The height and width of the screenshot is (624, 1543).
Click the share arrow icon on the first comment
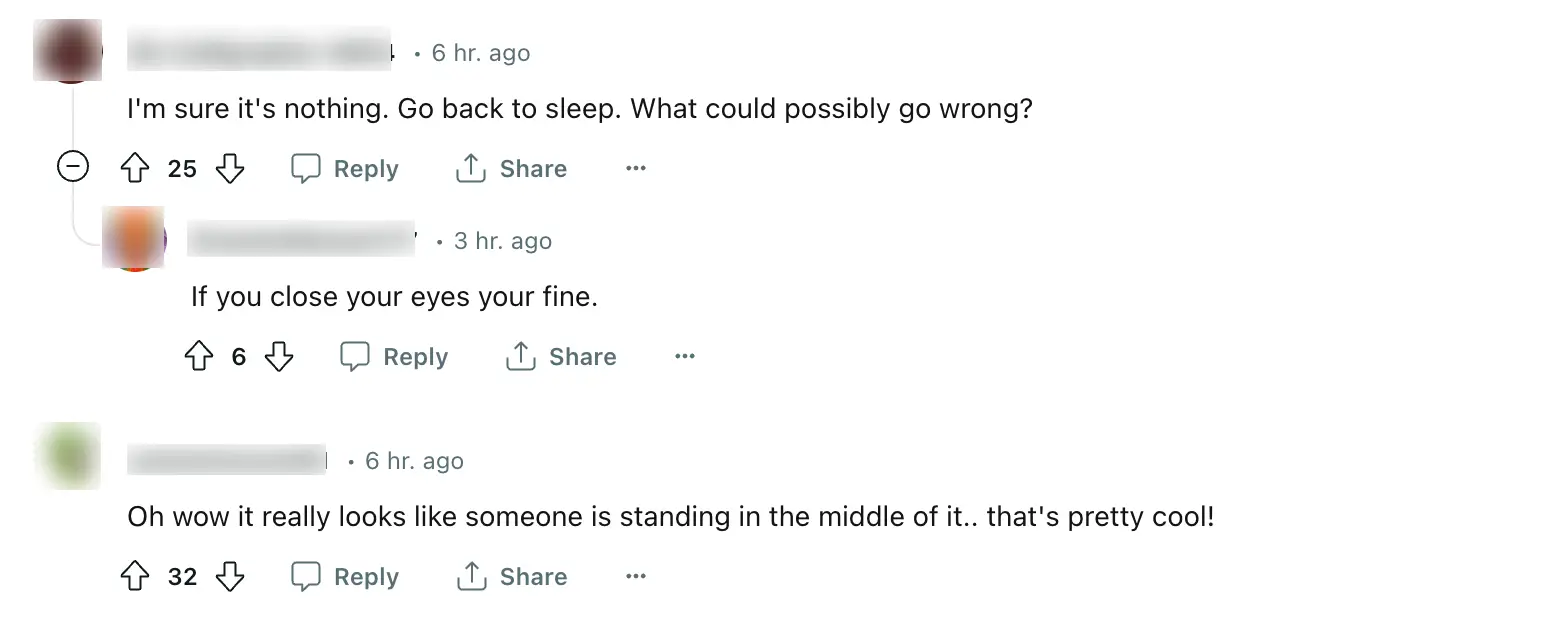[x=469, y=168]
